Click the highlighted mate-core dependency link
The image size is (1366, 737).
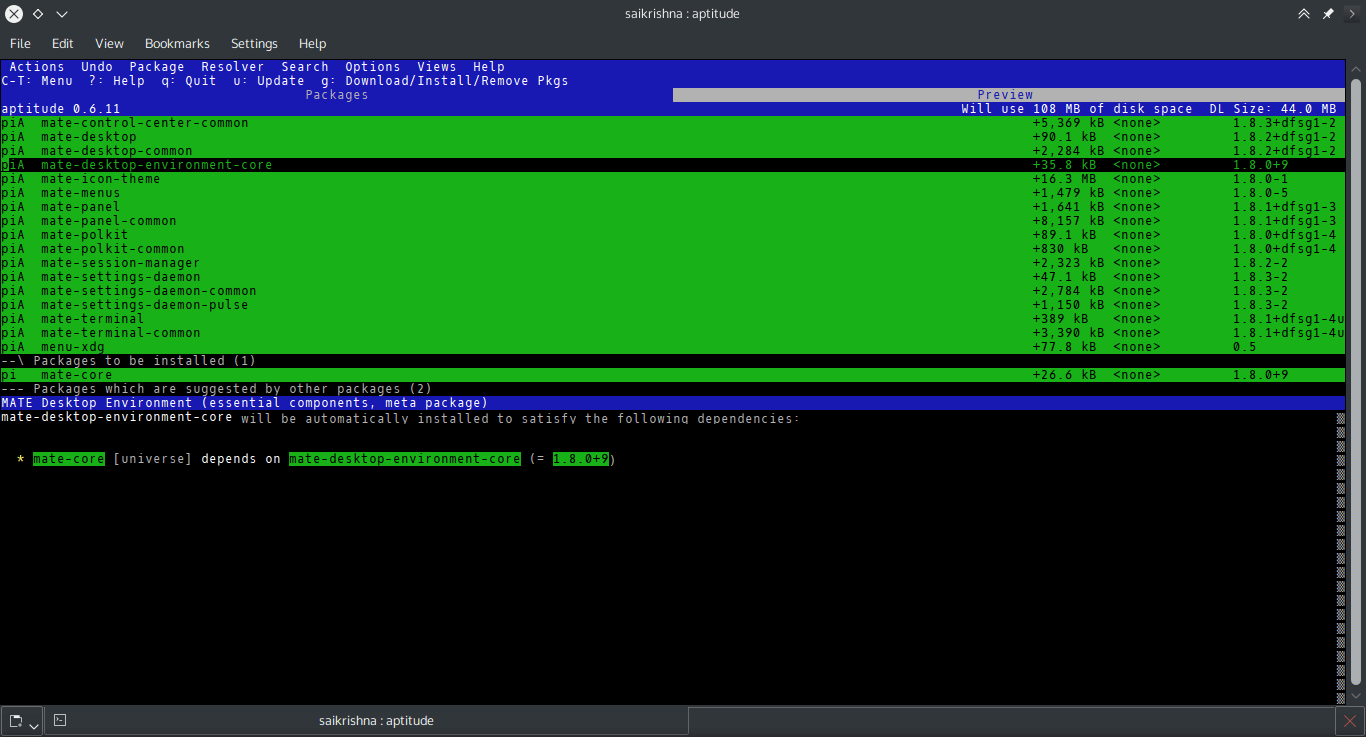click(x=68, y=458)
